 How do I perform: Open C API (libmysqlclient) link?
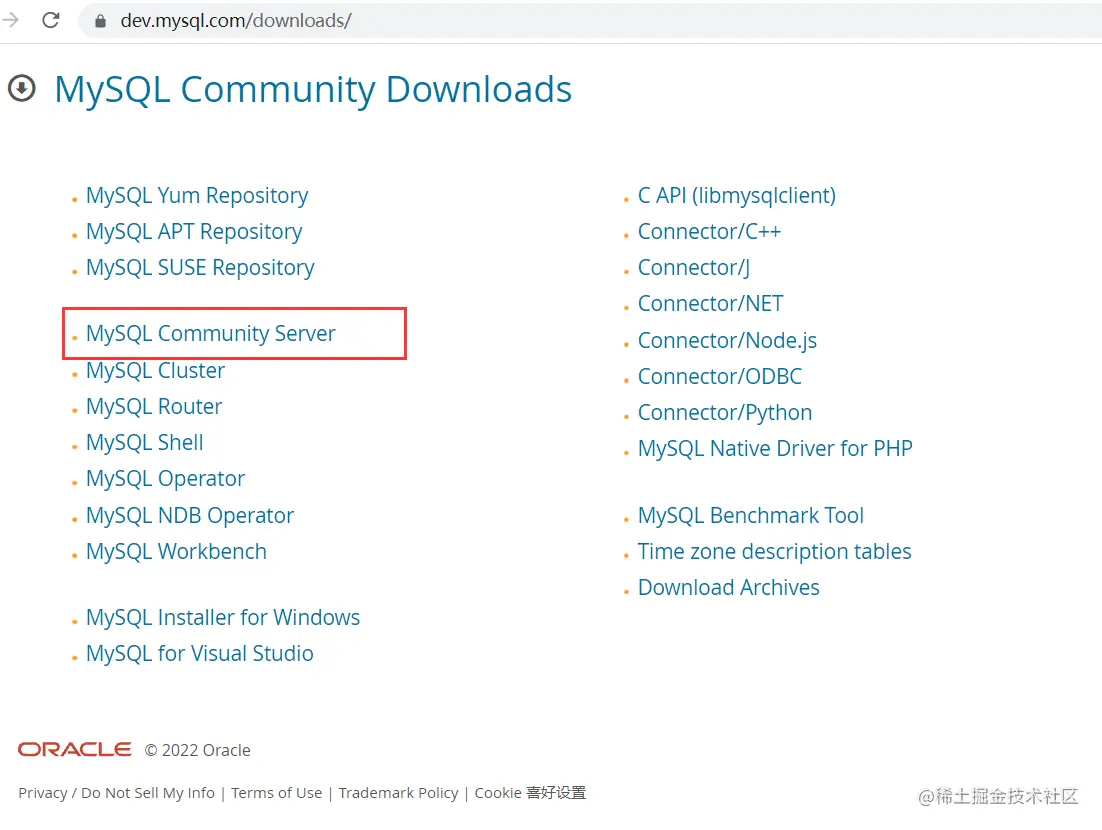(x=737, y=195)
